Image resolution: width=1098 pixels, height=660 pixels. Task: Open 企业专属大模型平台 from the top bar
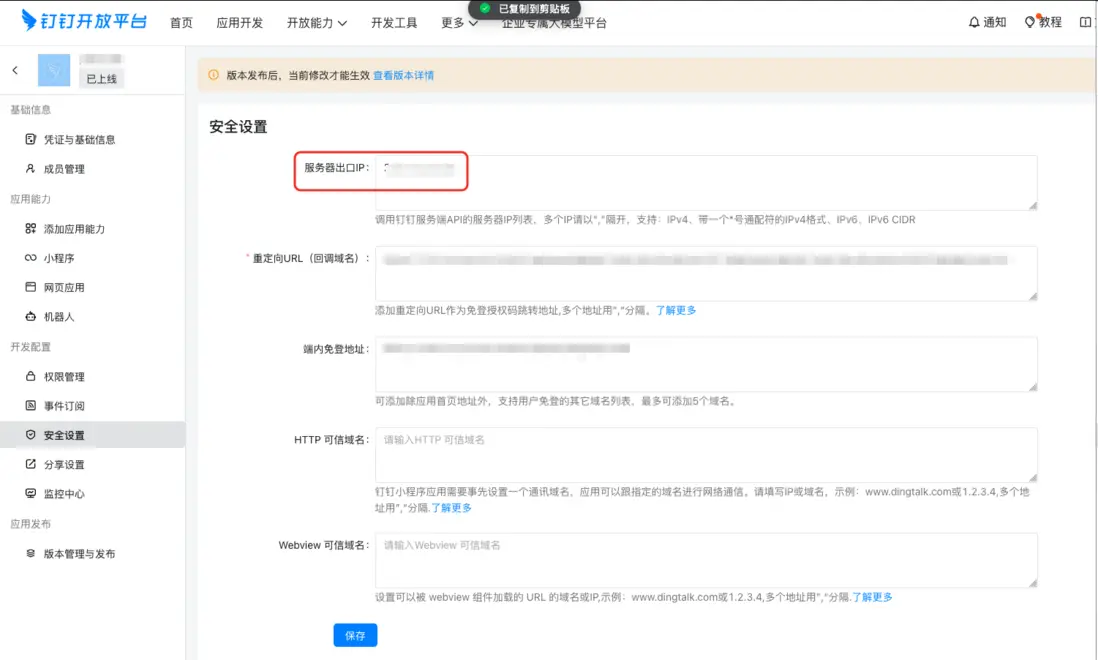(553, 21)
